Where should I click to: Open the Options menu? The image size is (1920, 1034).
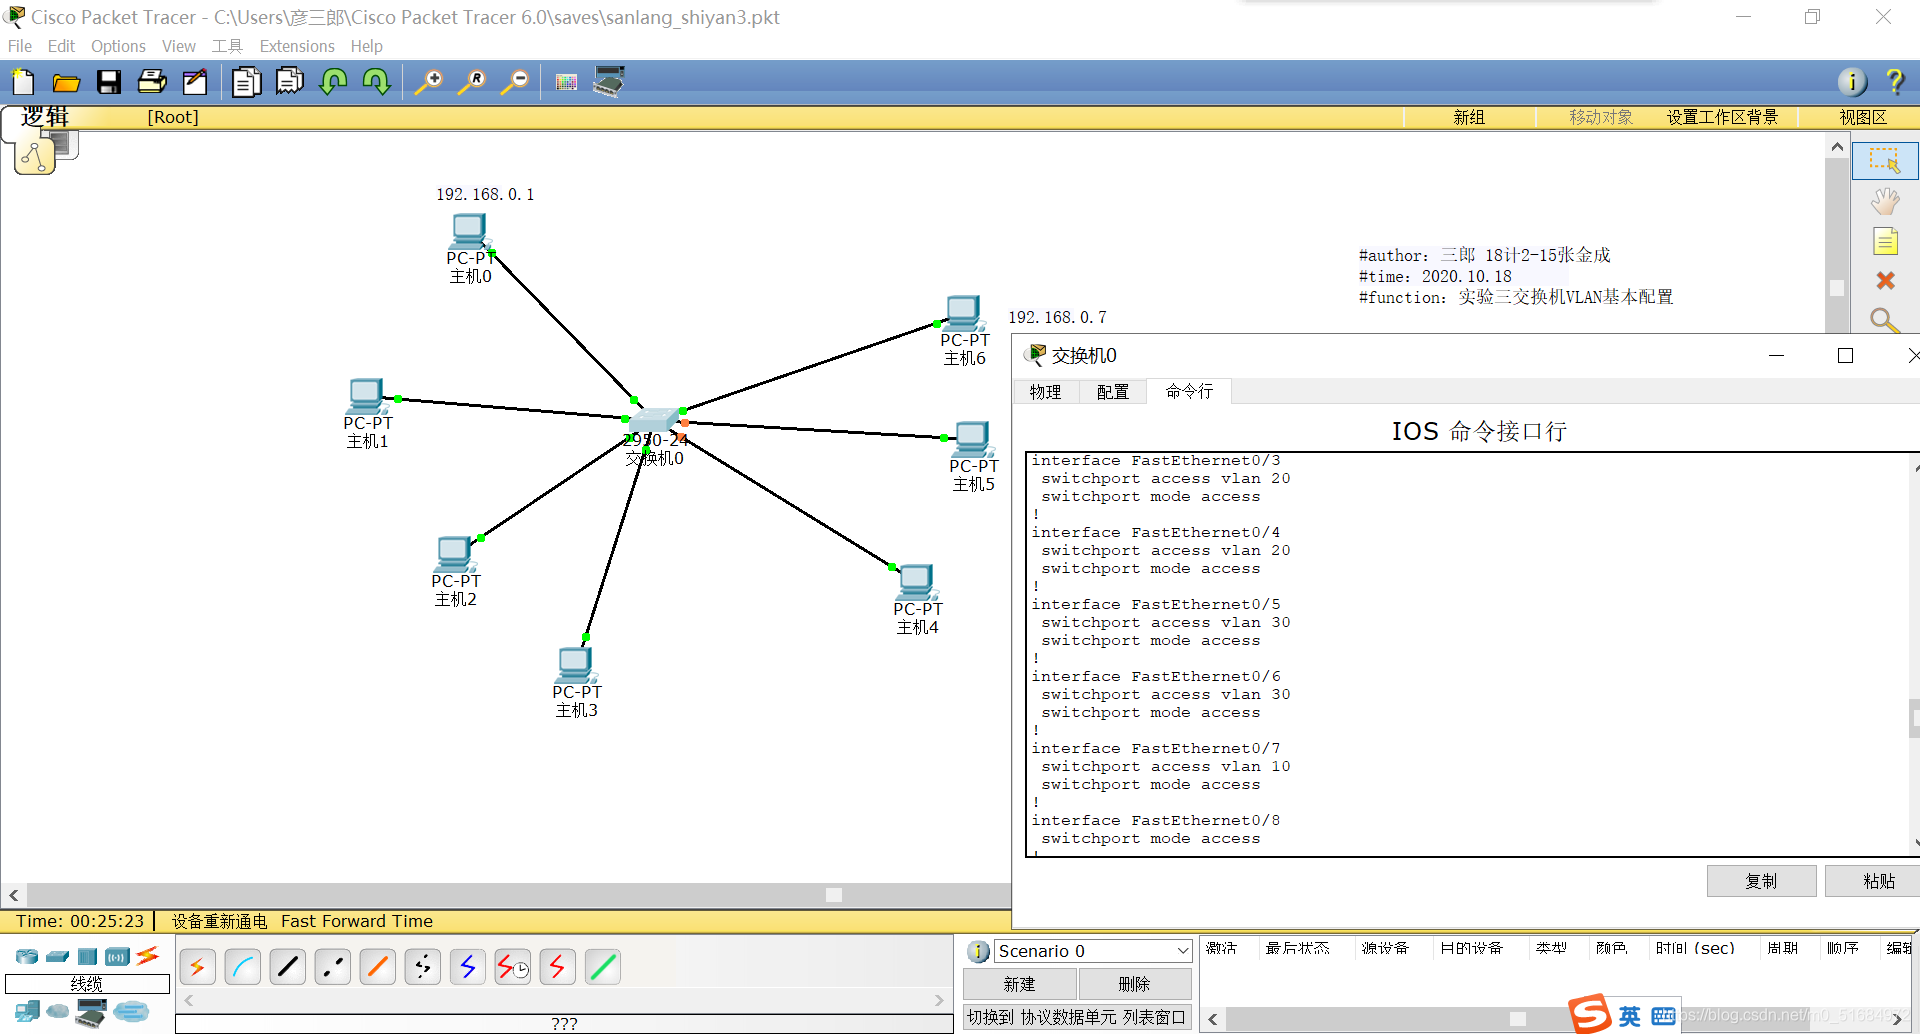[x=118, y=46]
